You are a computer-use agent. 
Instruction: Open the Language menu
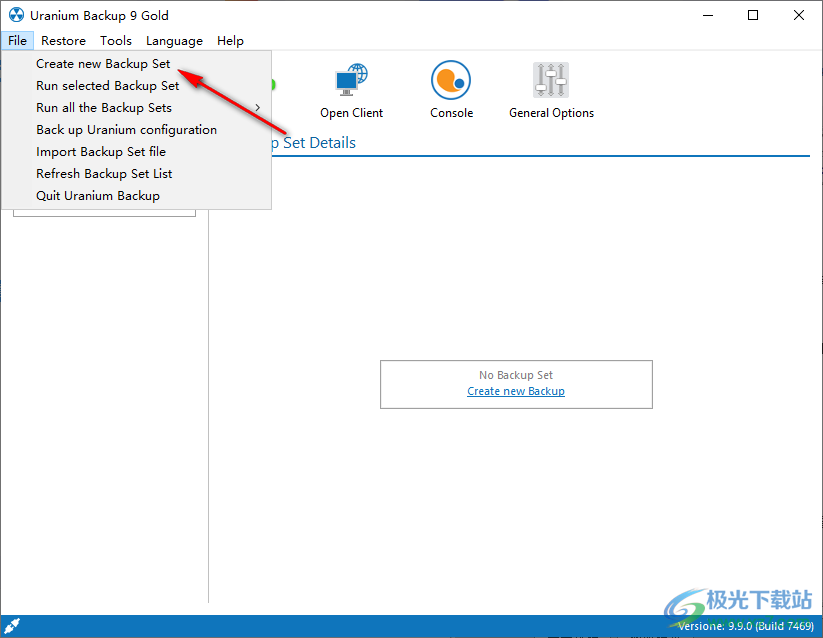click(x=174, y=40)
